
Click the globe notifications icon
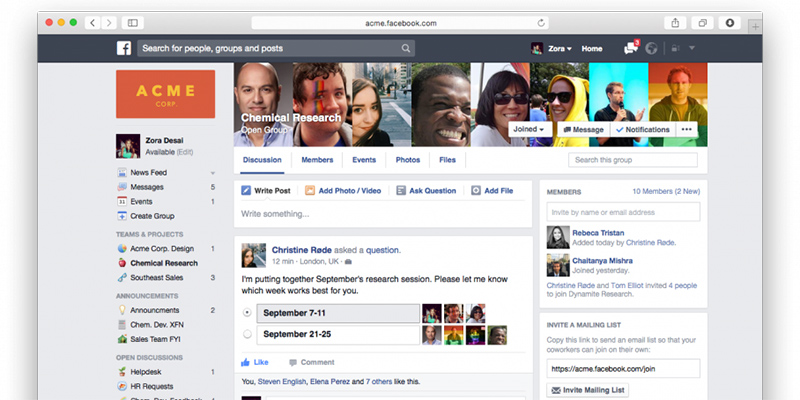tap(653, 48)
